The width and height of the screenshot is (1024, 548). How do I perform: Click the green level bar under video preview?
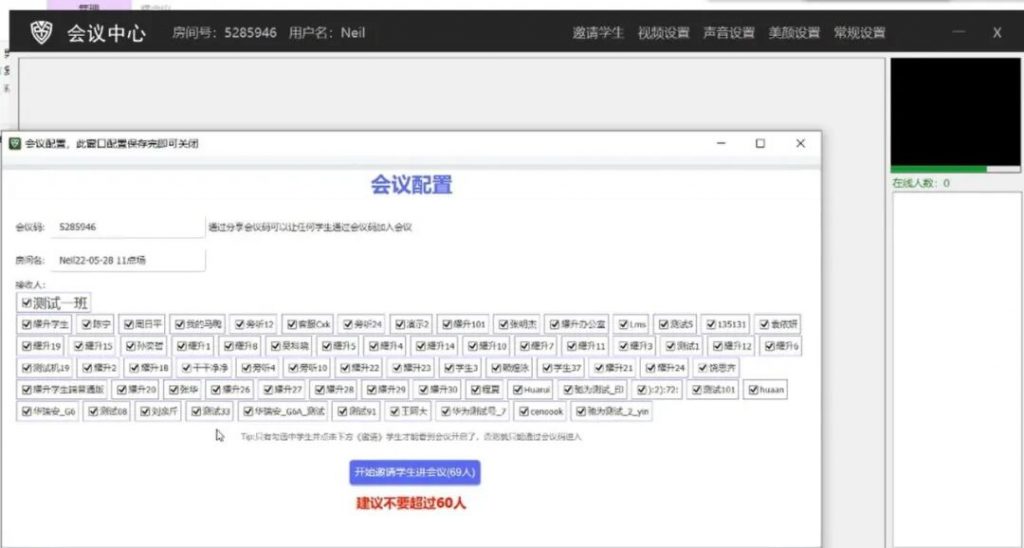pyautogui.click(x=938, y=170)
